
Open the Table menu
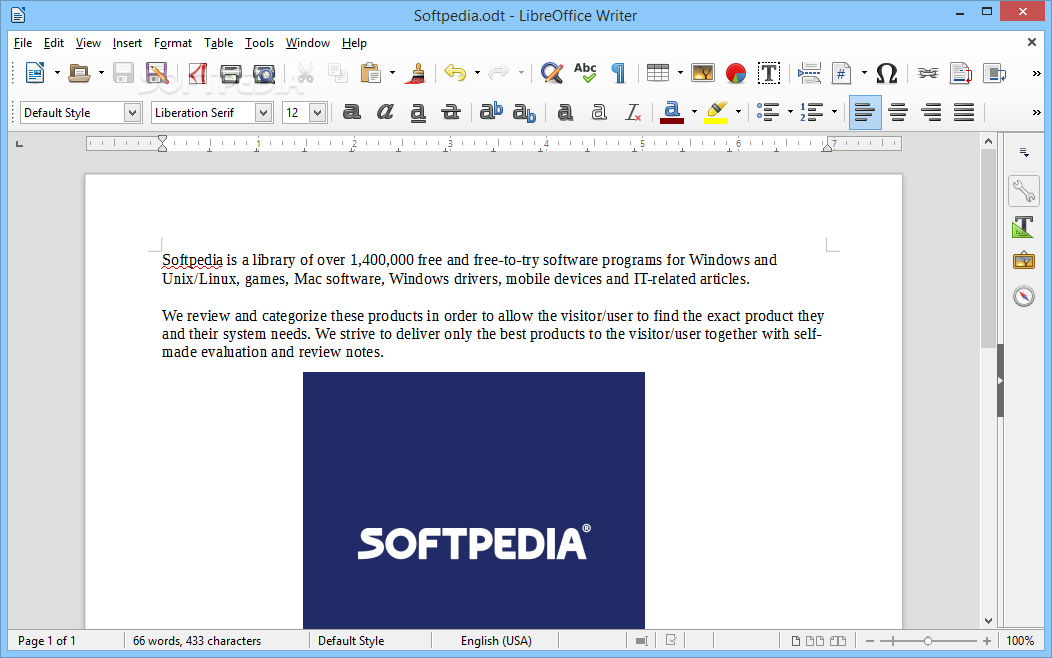pyautogui.click(x=219, y=43)
